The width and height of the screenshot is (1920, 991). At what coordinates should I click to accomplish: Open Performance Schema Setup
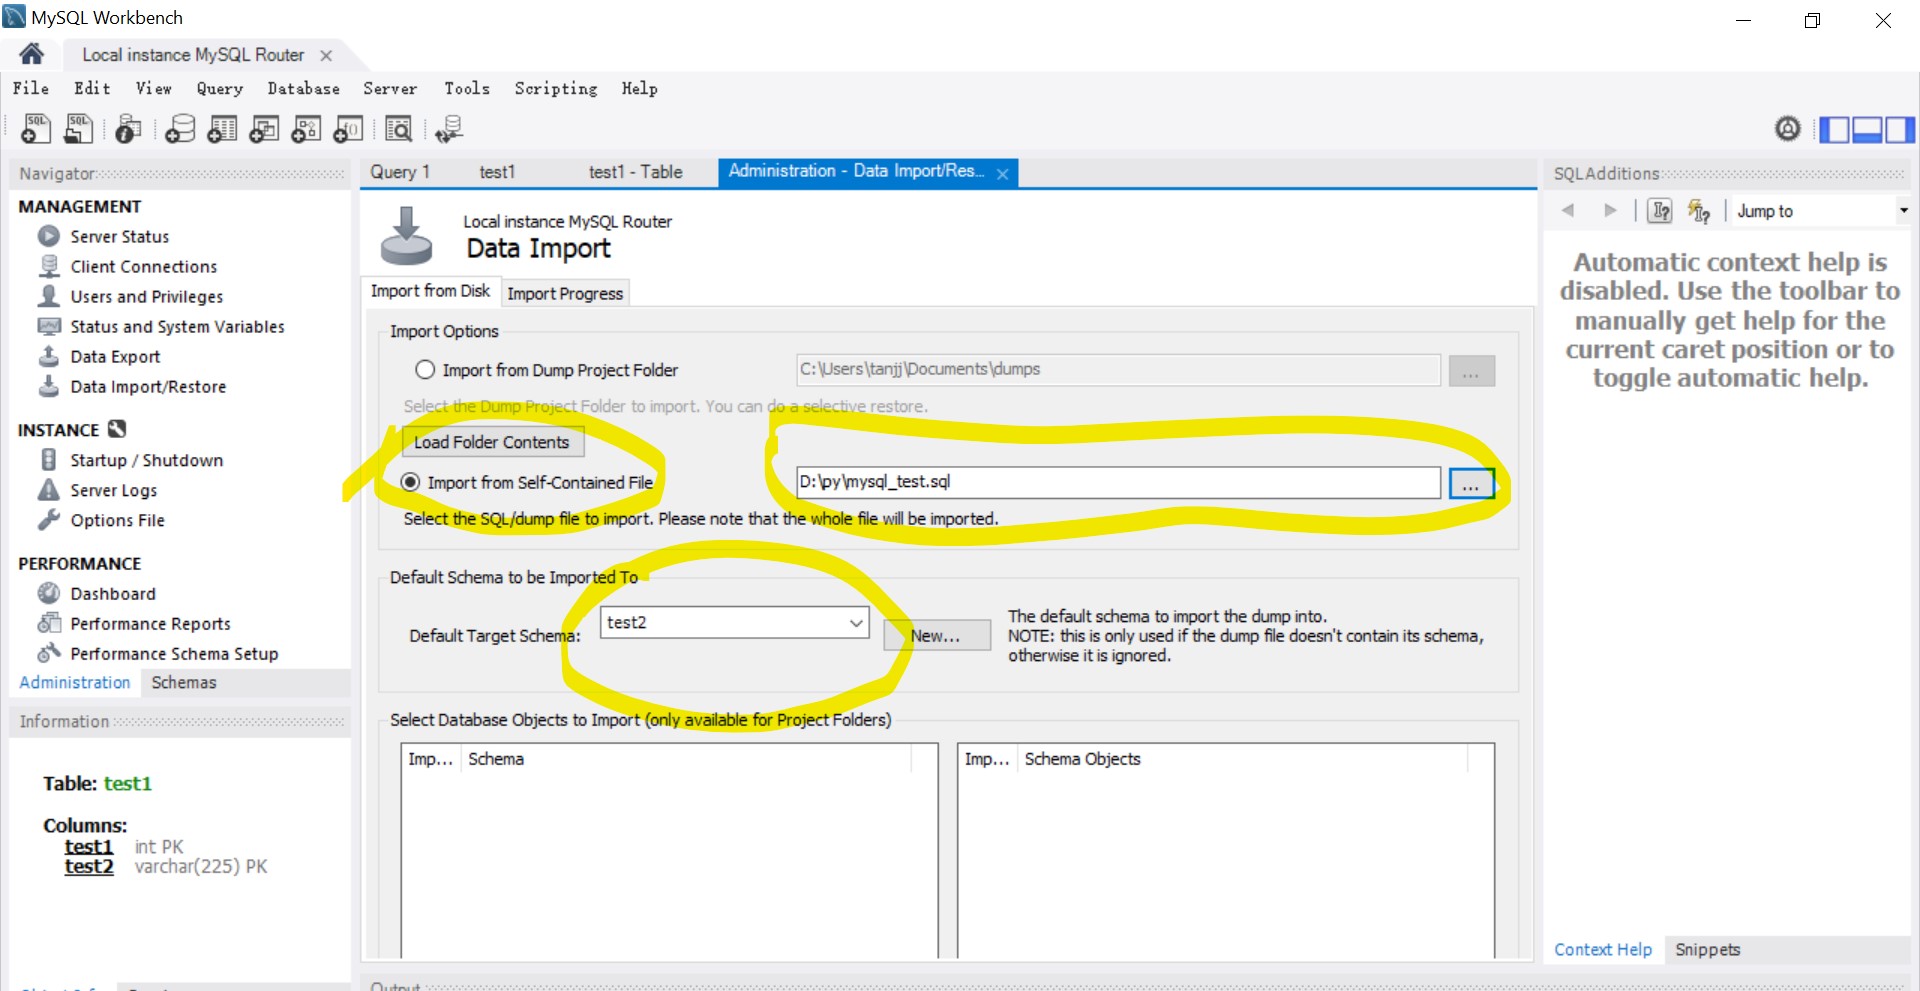174,653
